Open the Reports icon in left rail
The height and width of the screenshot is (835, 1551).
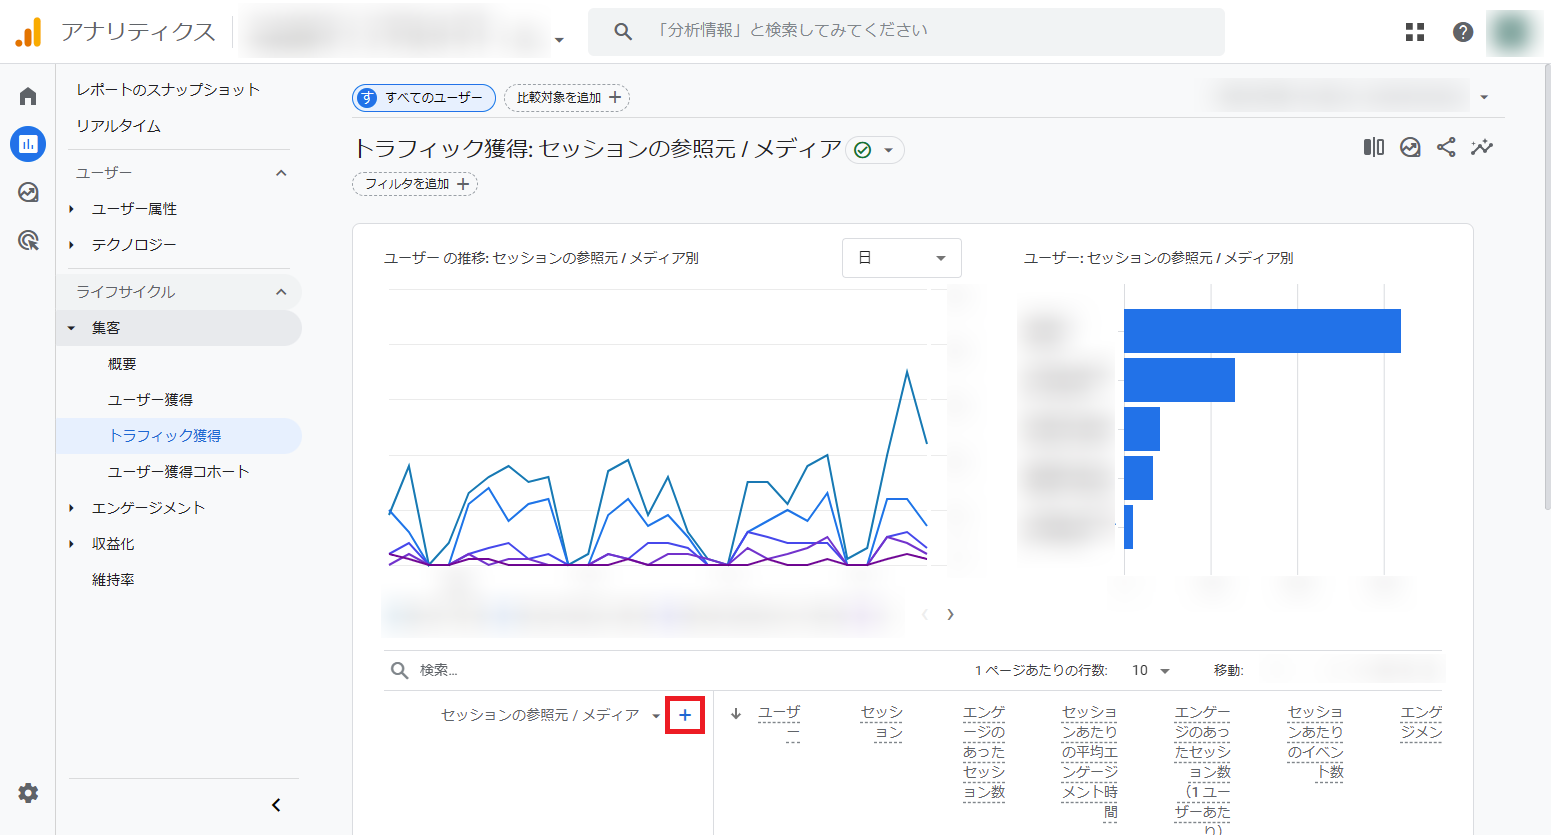[28, 144]
